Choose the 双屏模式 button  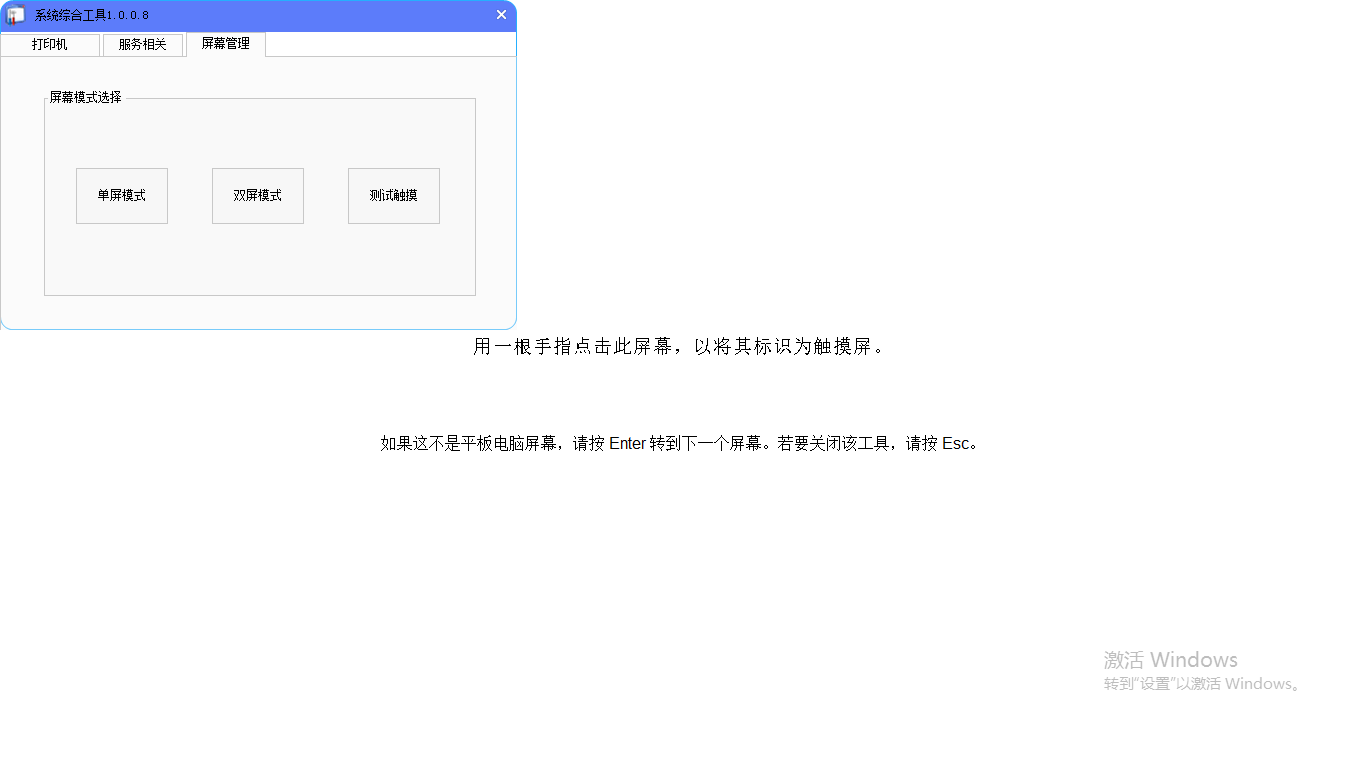[x=258, y=196]
